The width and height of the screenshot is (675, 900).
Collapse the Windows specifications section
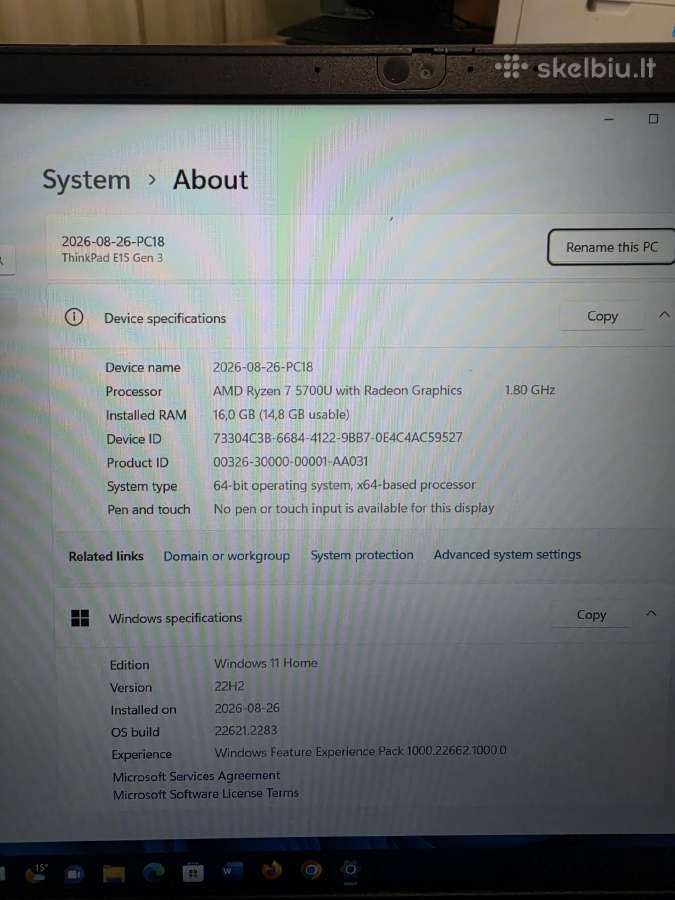coord(651,613)
